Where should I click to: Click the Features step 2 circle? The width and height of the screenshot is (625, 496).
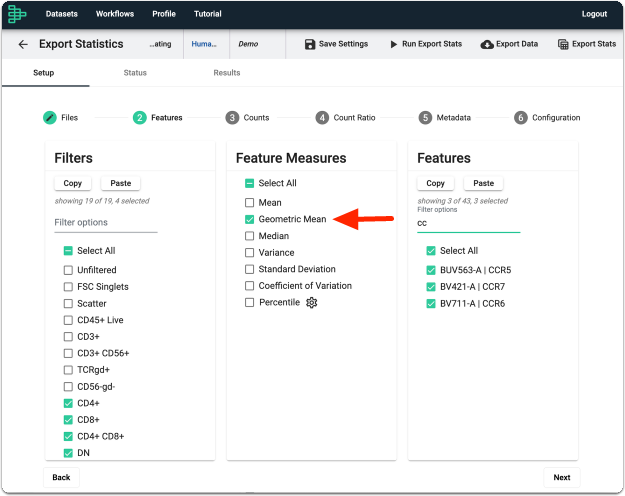[x=140, y=118]
